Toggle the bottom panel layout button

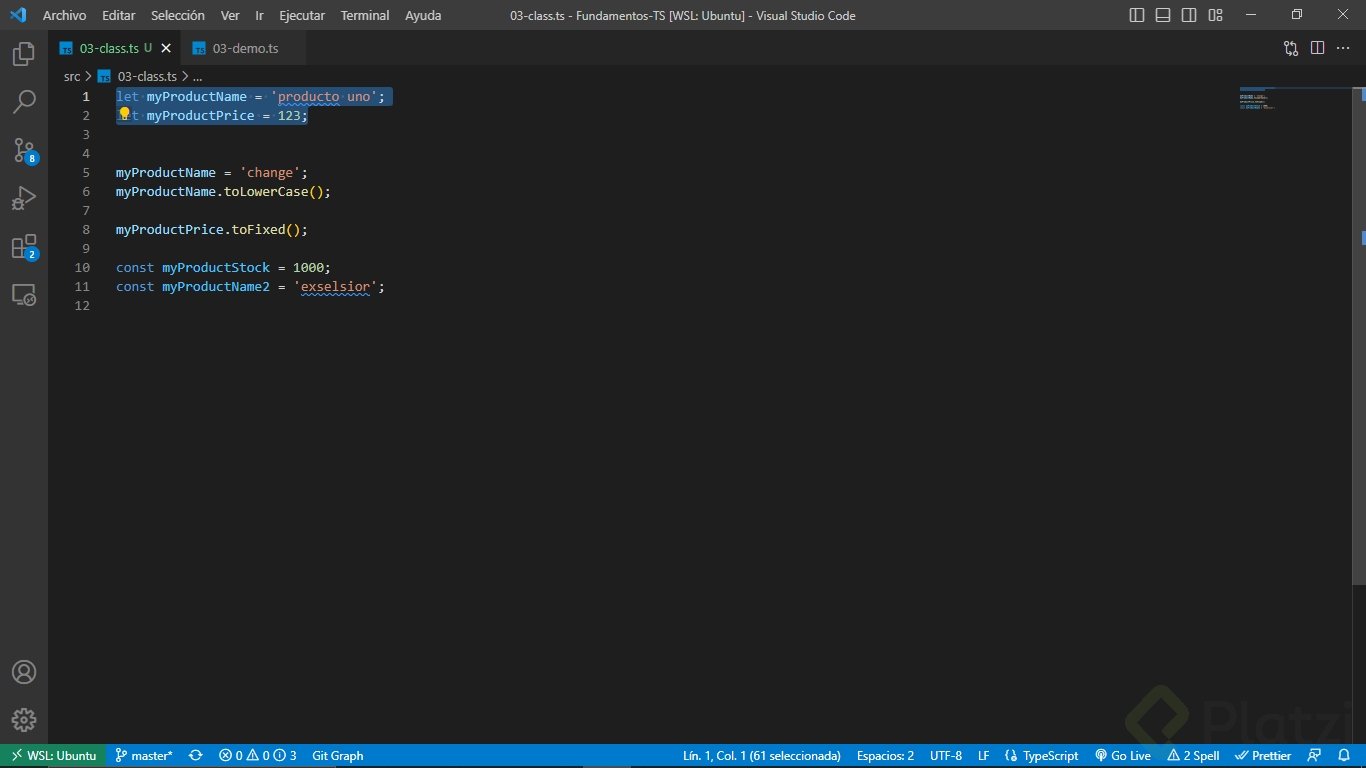[x=1163, y=15]
